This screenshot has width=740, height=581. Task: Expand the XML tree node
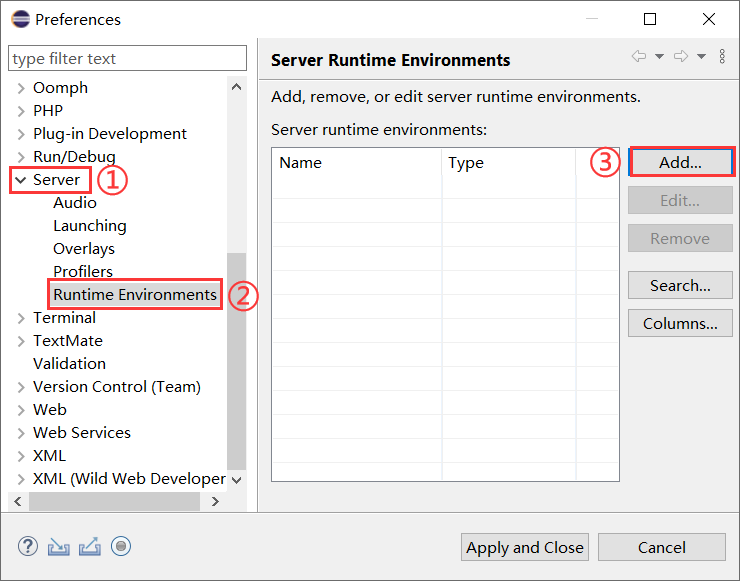pyautogui.click(x=21, y=456)
